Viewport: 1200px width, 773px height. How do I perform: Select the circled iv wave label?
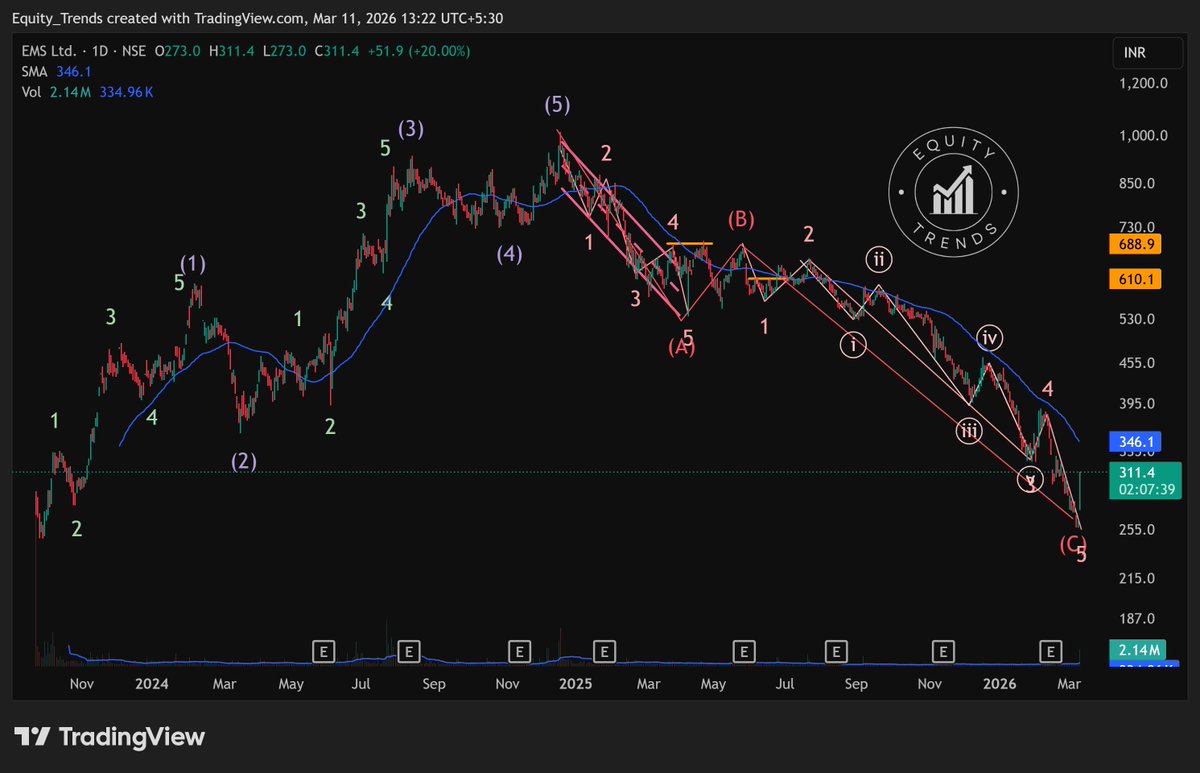(x=990, y=337)
